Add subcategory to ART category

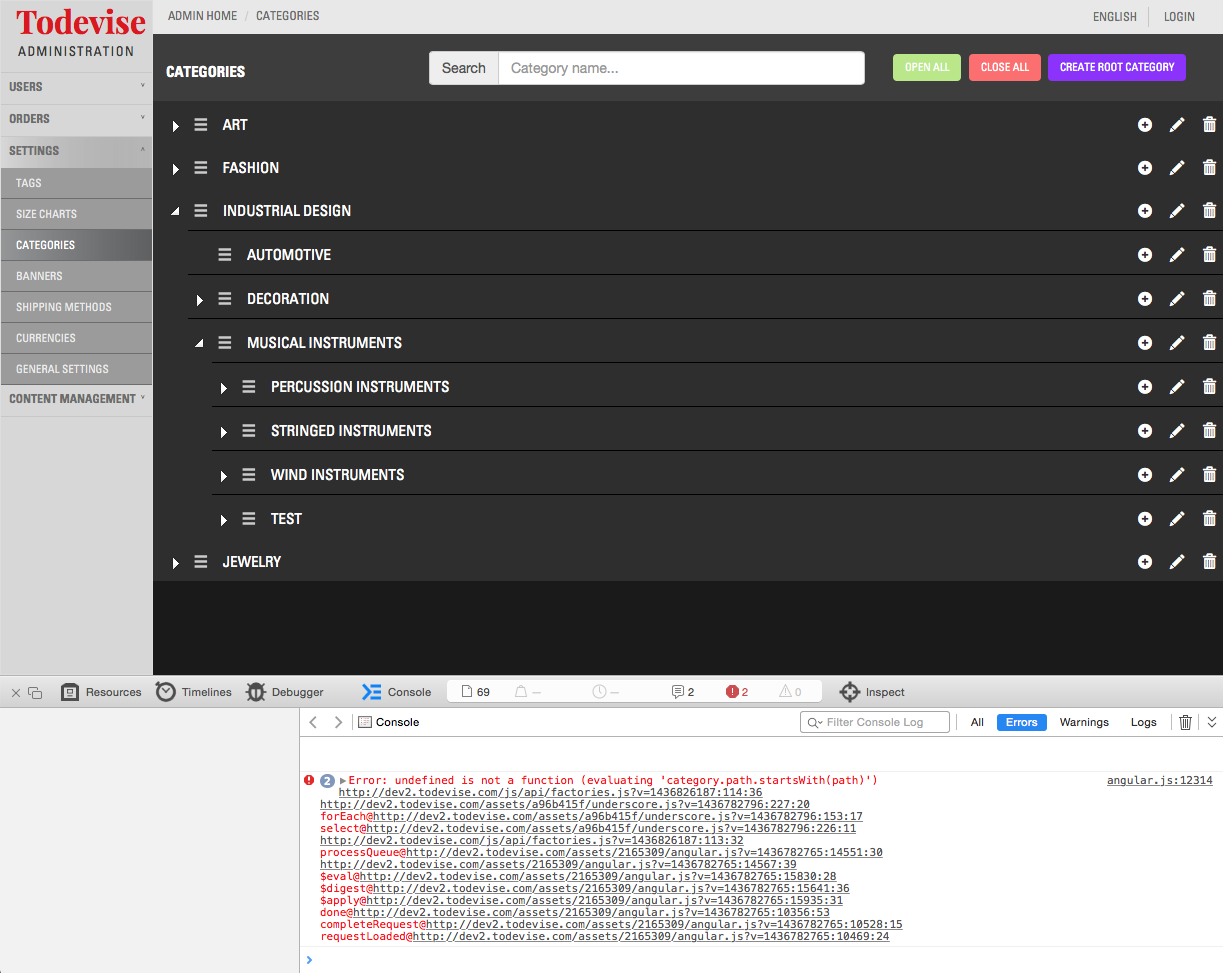click(1145, 125)
